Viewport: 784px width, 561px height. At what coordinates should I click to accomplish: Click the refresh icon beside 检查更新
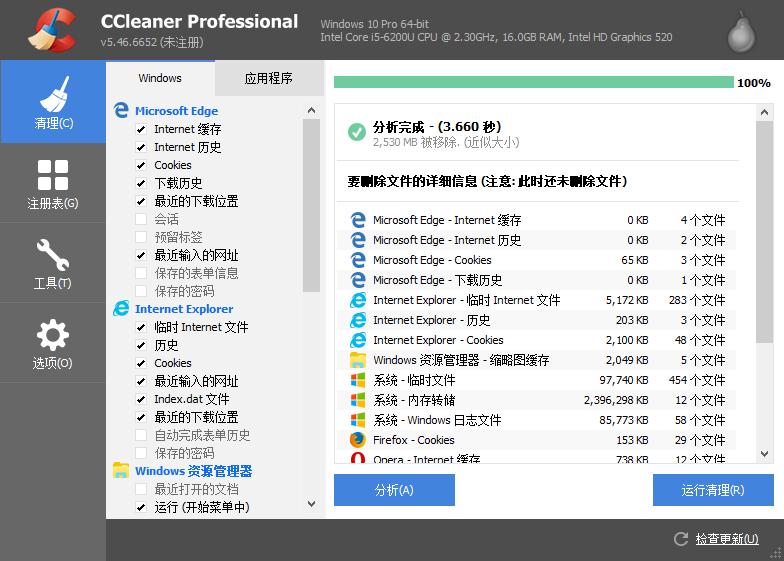681,538
